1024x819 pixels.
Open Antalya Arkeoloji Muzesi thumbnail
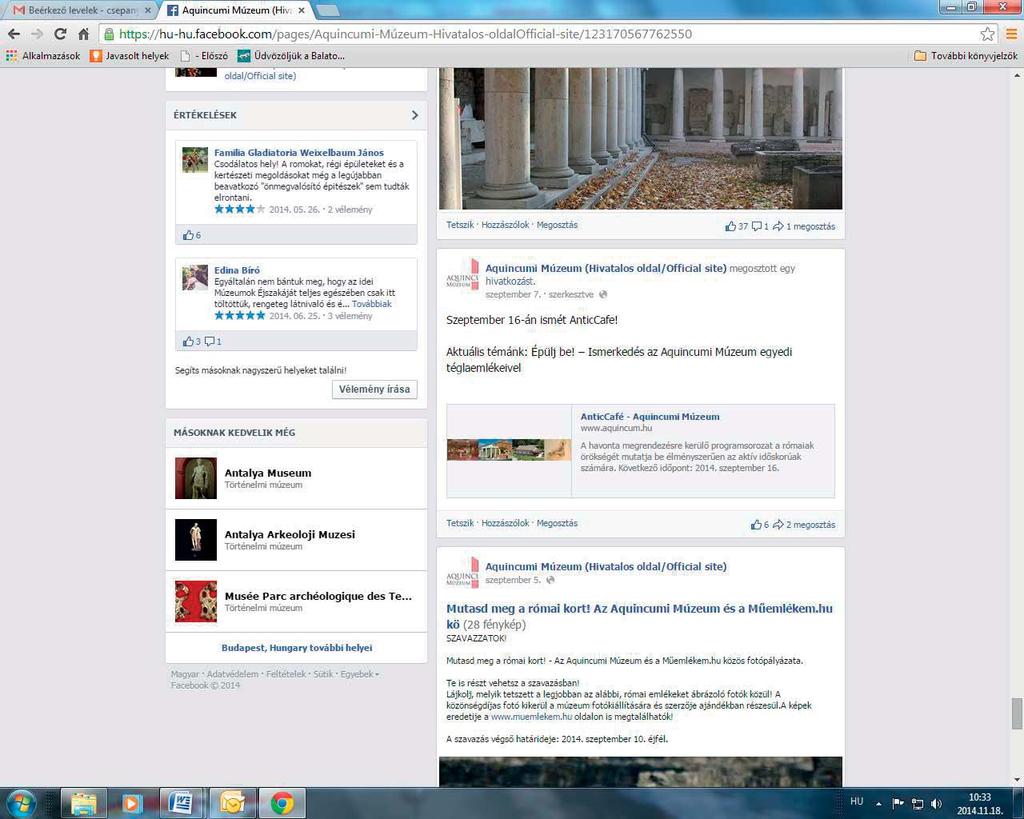[x=195, y=539]
